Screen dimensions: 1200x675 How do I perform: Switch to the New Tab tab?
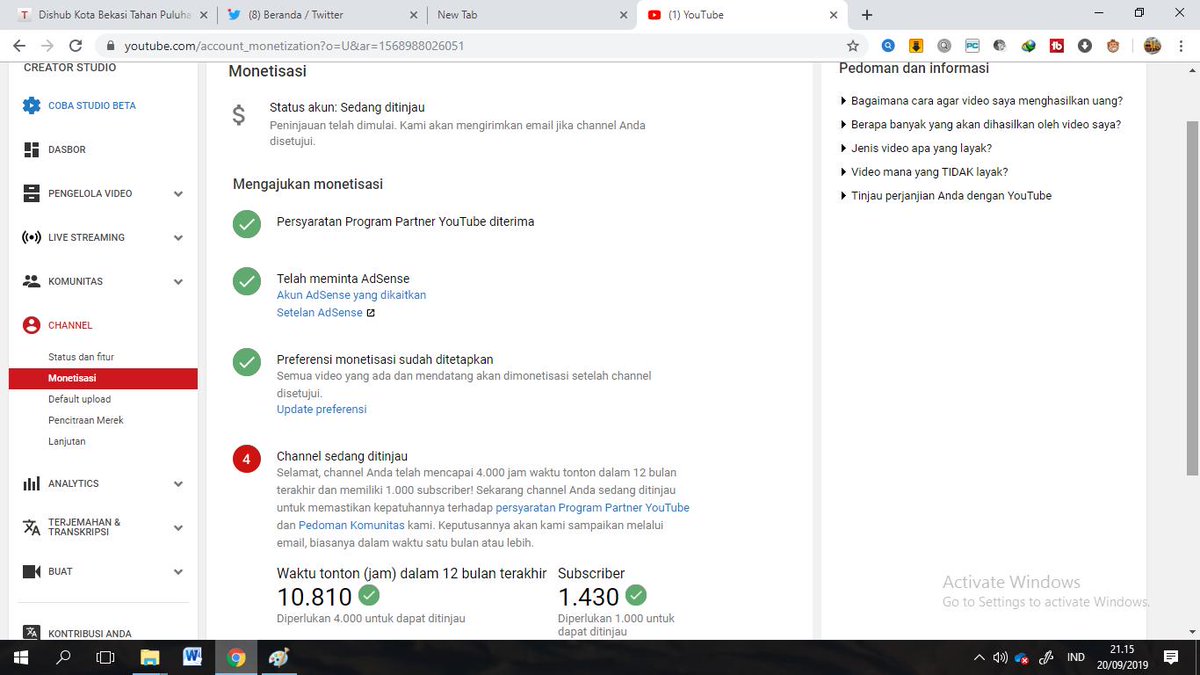click(x=531, y=15)
